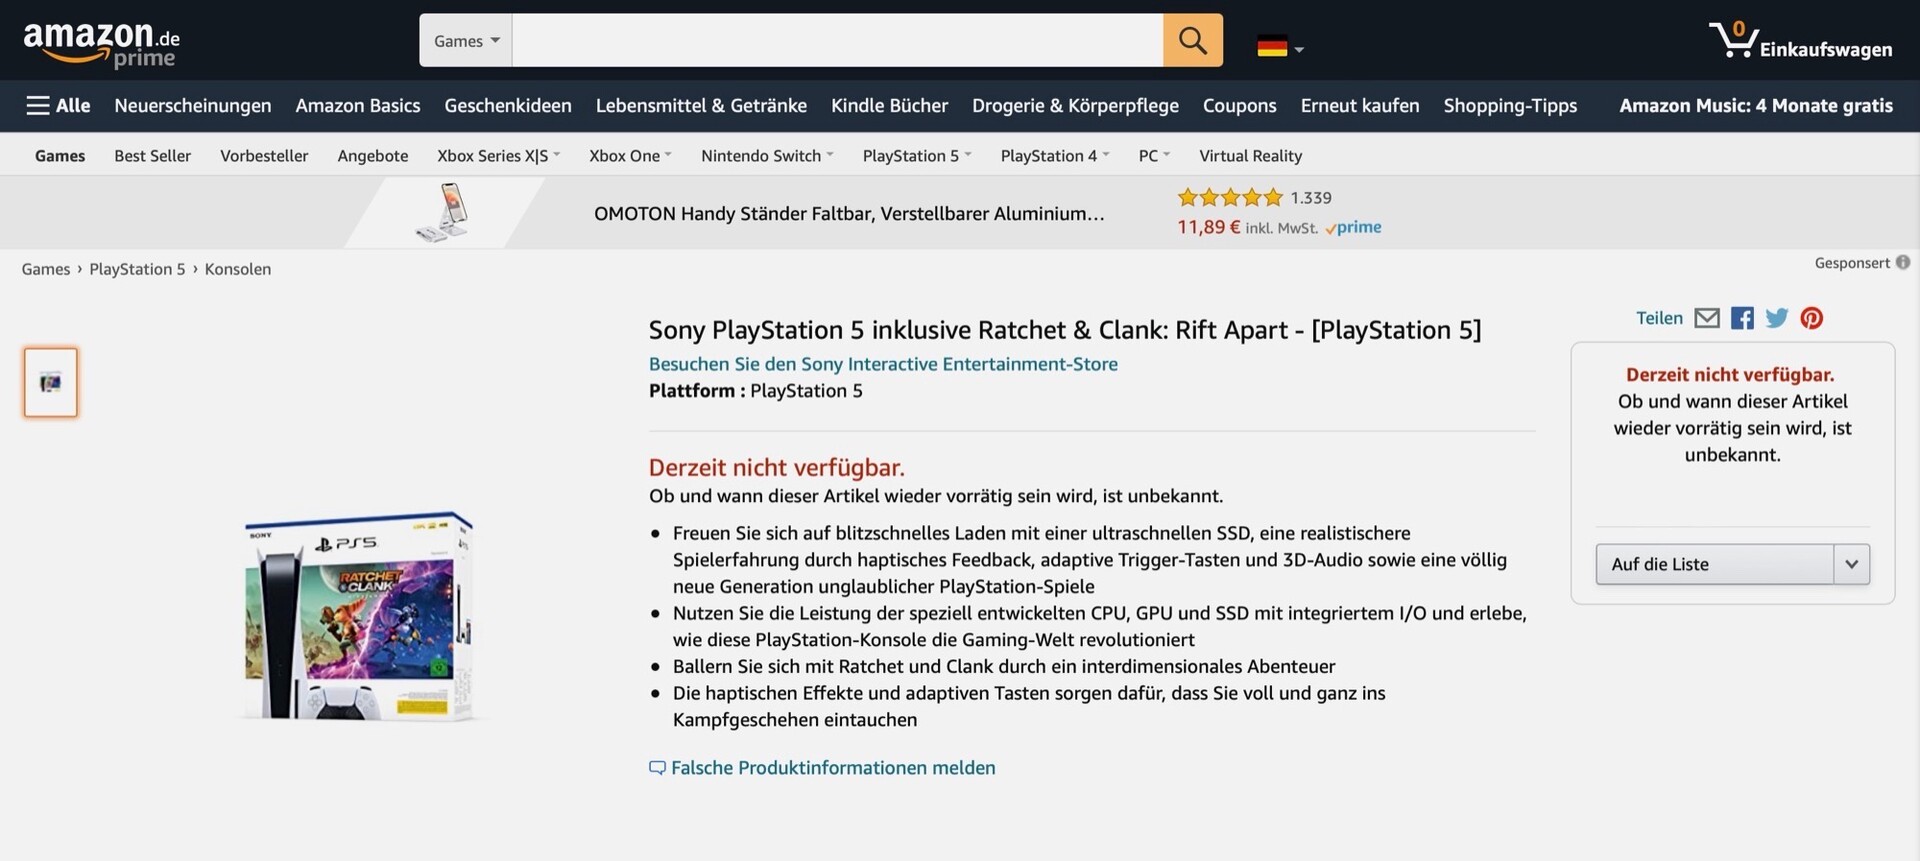This screenshot has width=1920, height=861.
Task: Expand the German flag language selector
Action: [x=1280, y=47]
